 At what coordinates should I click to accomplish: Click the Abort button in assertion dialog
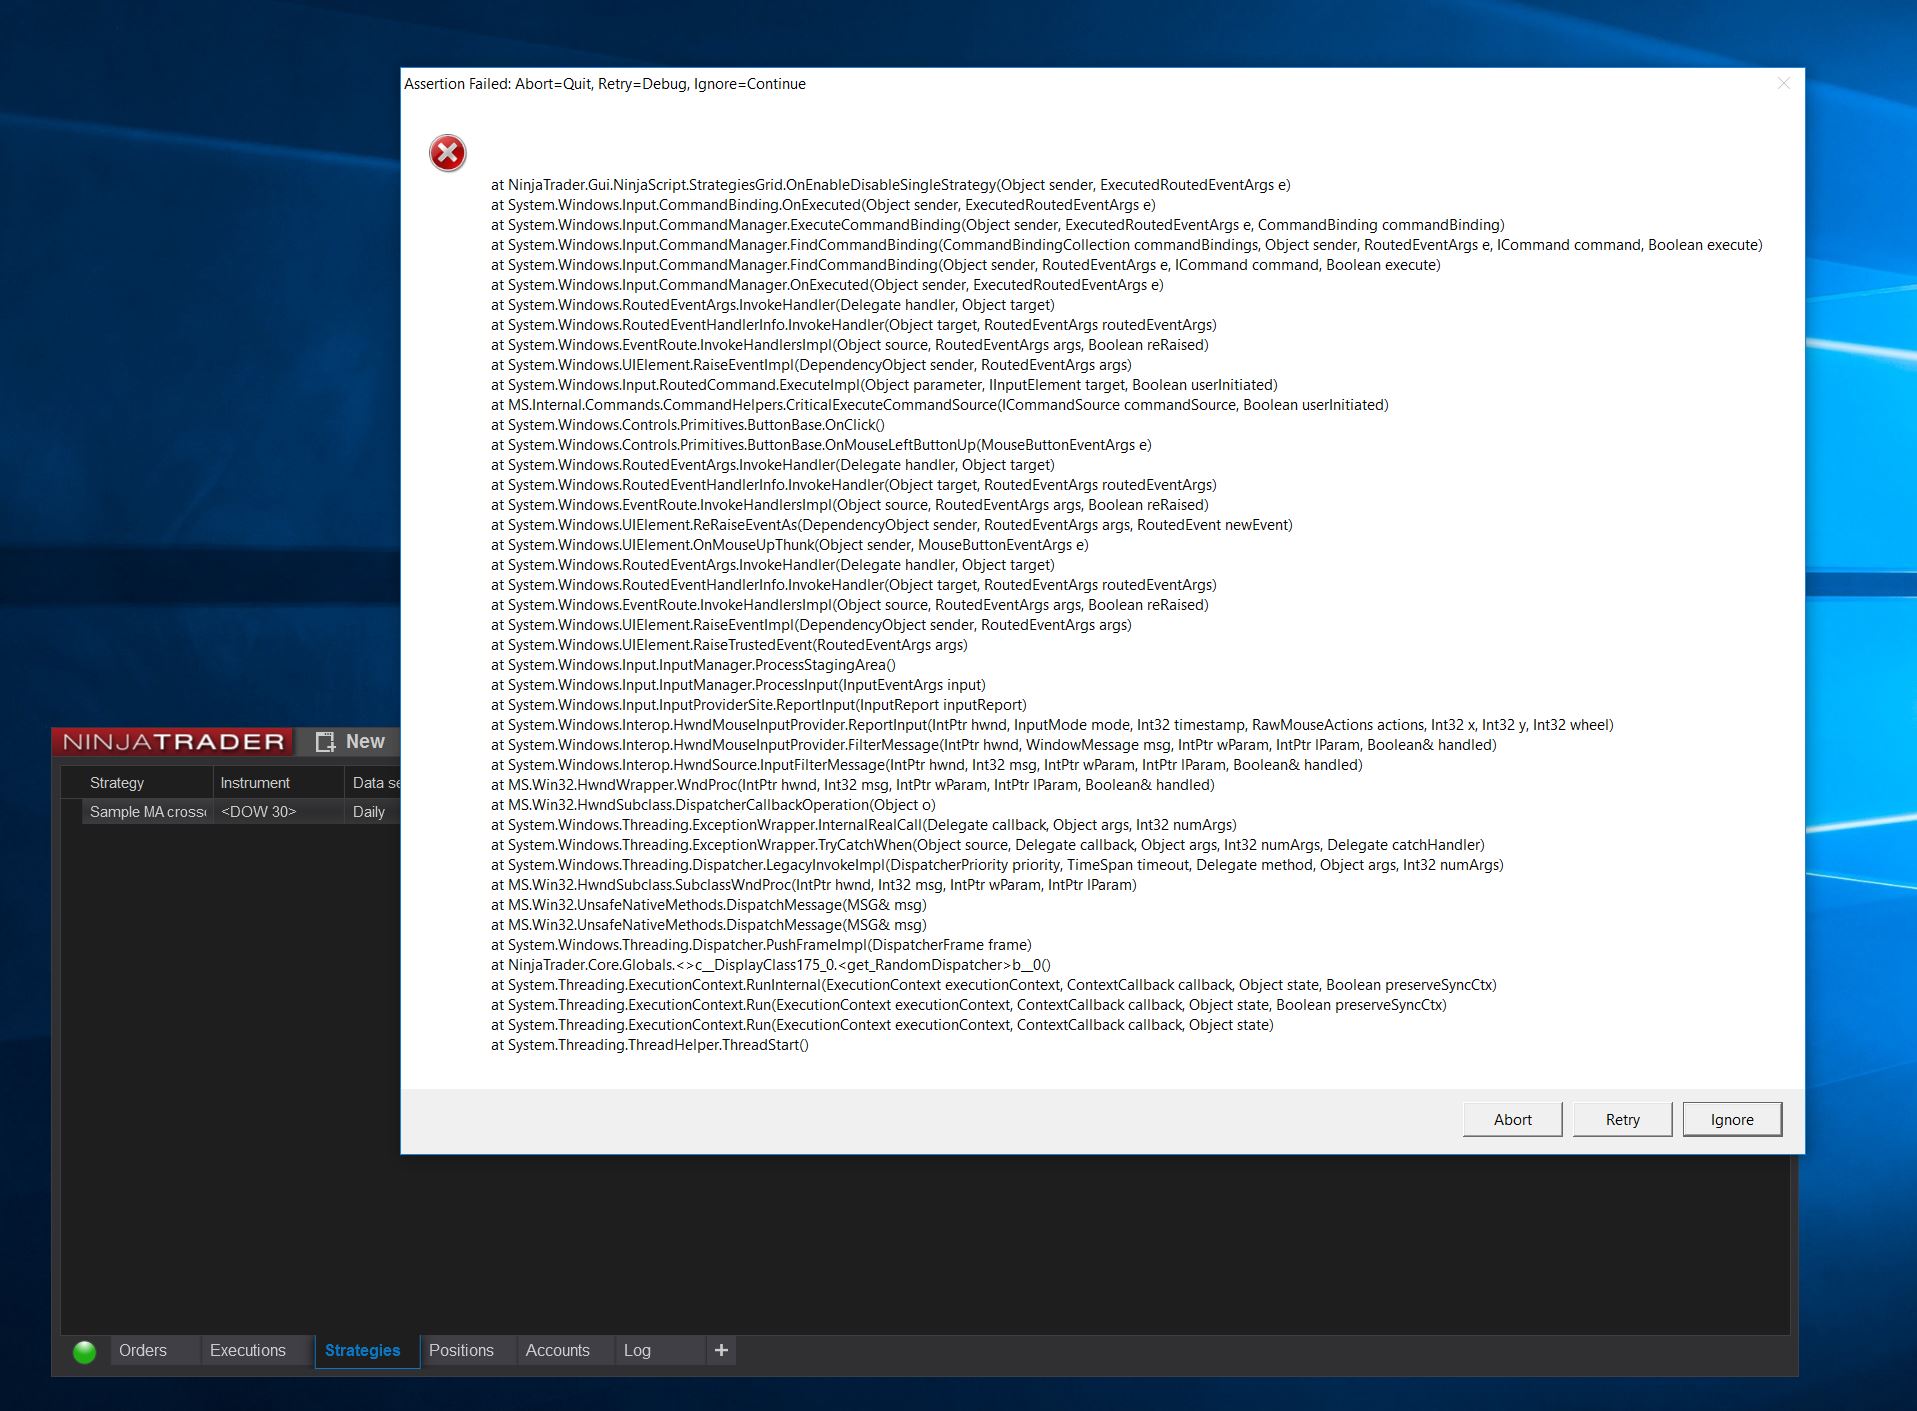[x=1512, y=1119]
